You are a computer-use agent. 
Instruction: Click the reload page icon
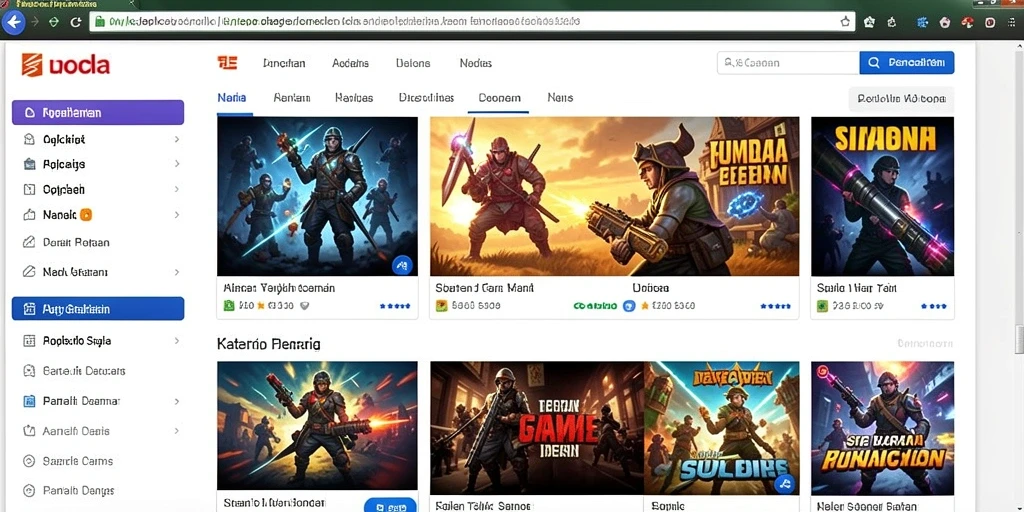pos(76,22)
